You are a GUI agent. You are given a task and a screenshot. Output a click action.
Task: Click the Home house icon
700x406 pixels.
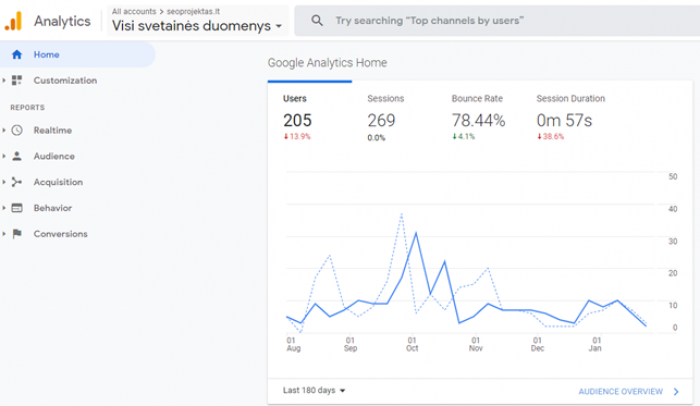coord(17,54)
